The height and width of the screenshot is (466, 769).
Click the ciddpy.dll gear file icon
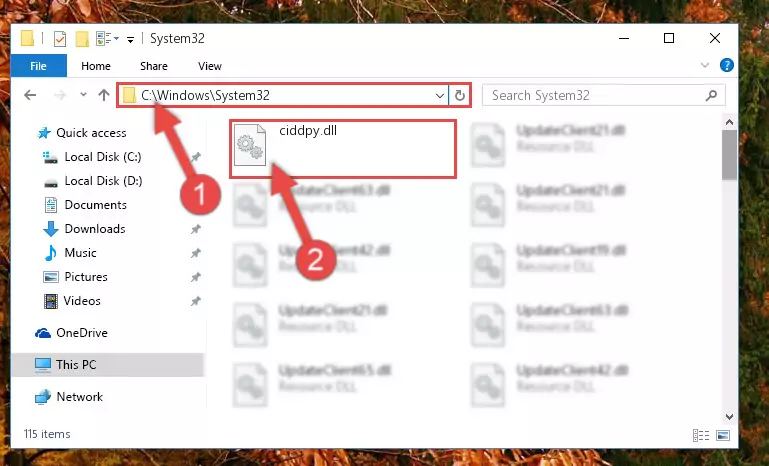pyautogui.click(x=250, y=145)
